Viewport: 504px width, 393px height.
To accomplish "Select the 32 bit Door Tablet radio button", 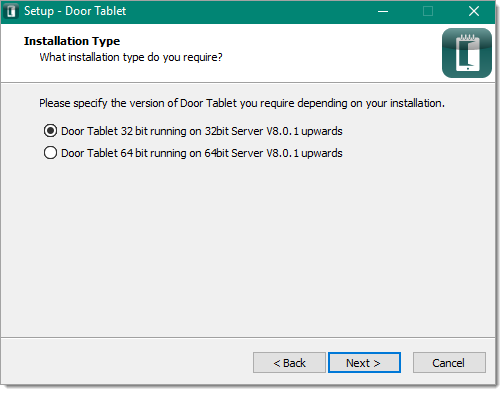I will [x=50, y=131].
